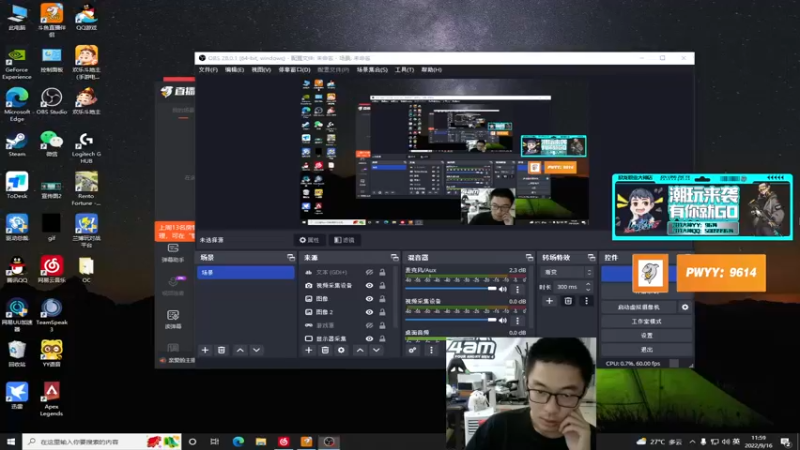Pop out the Scene Transitions dock panel

click(591, 258)
